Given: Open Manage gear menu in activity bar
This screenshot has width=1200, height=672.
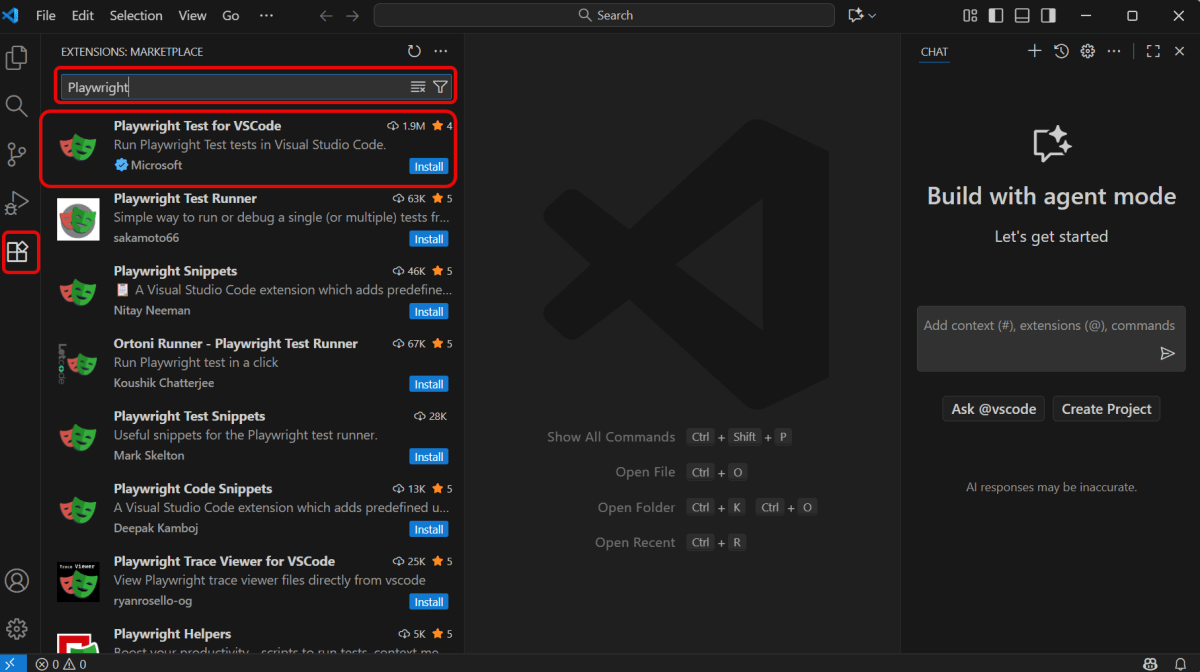Looking at the screenshot, I should (x=17, y=629).
